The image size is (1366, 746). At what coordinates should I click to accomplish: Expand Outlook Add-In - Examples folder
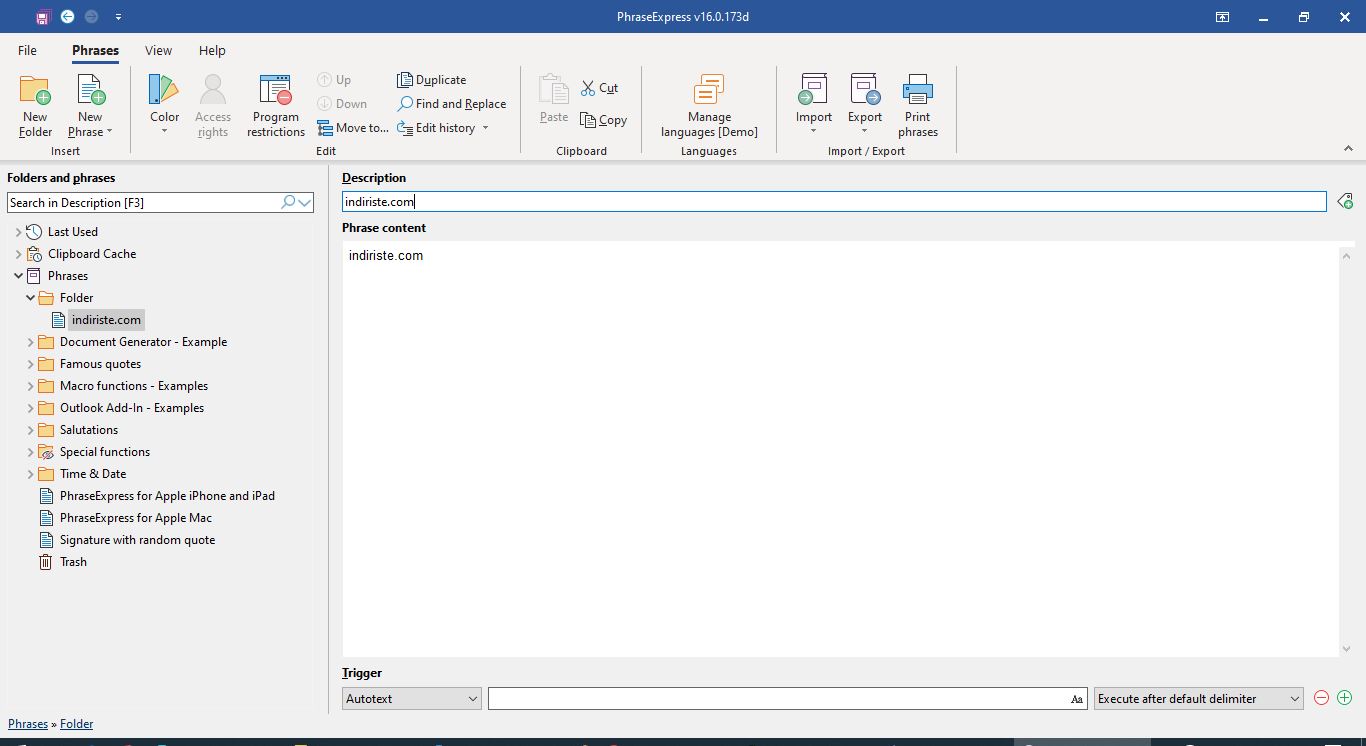[x=30, y=408]
